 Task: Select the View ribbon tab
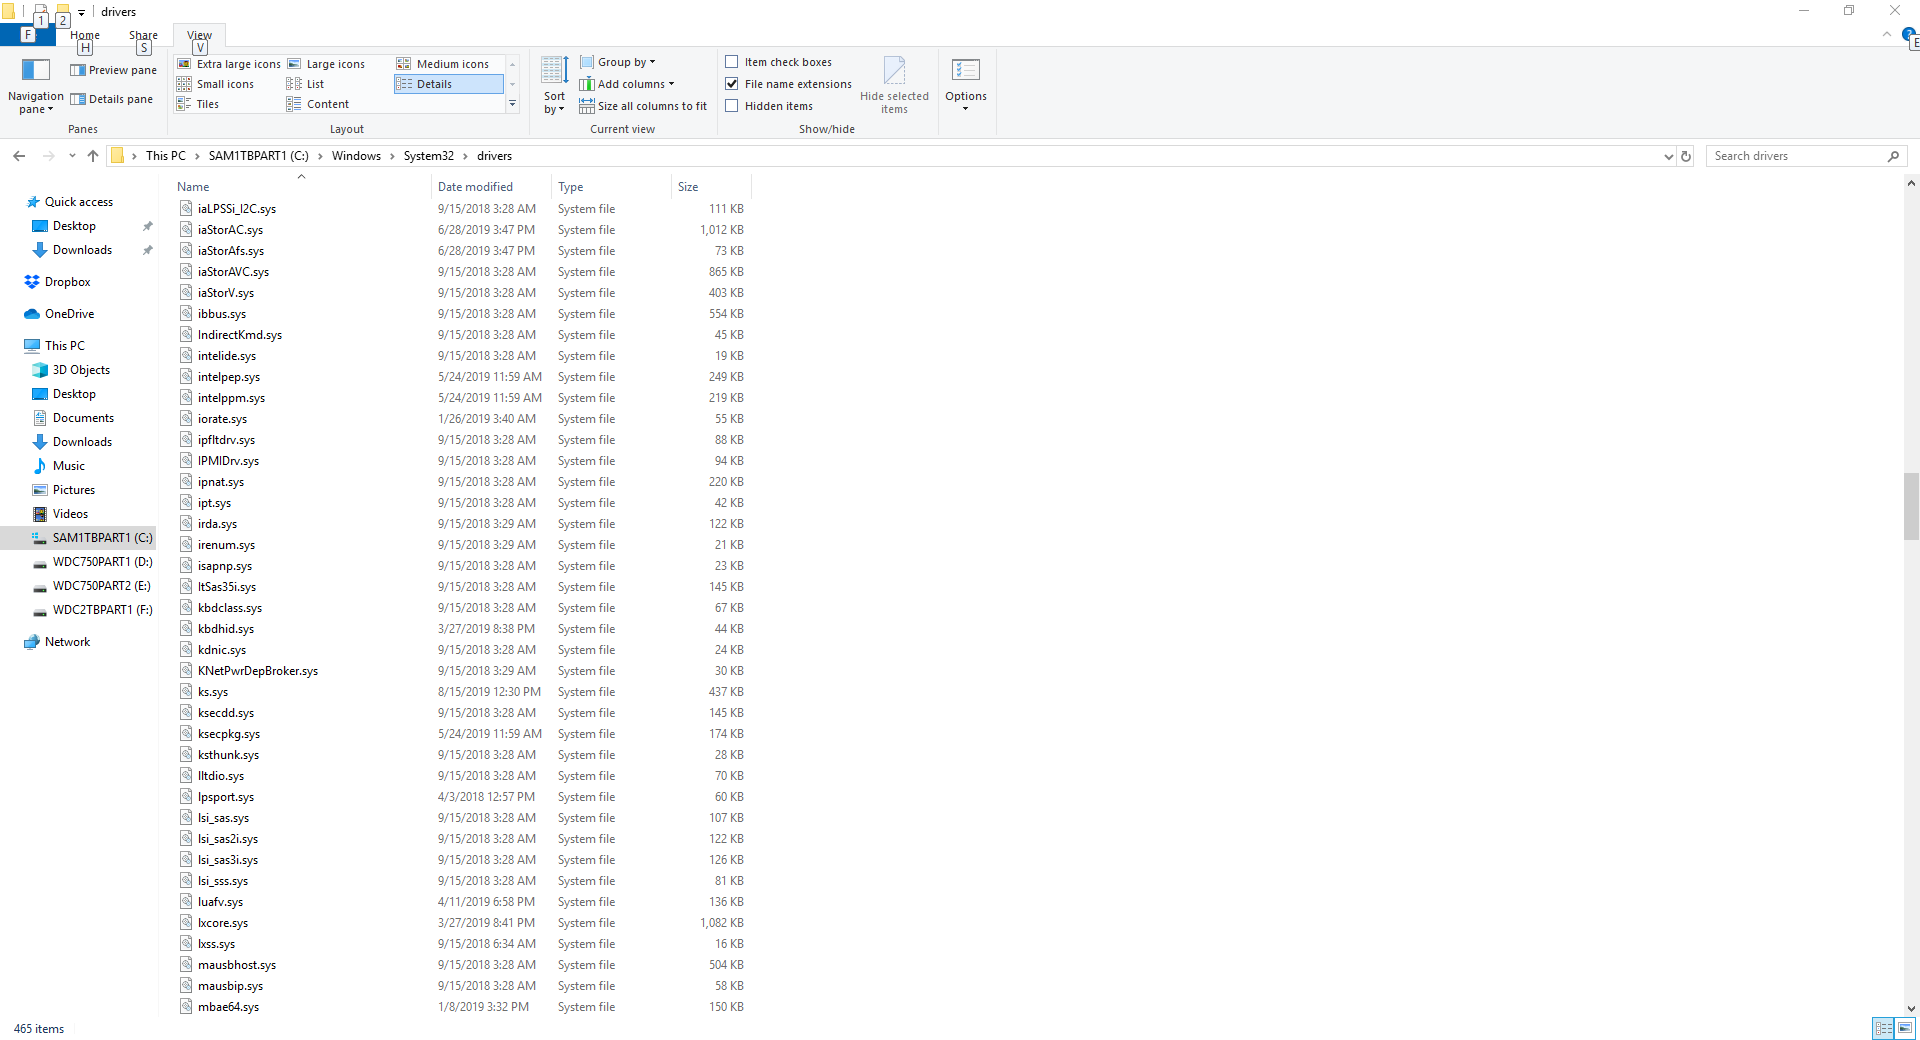point(200,35)
